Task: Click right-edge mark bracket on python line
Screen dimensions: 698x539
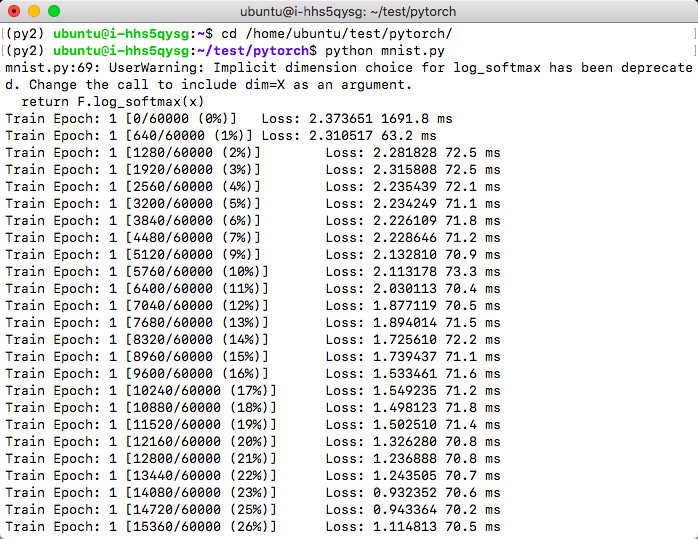Action: tap(693, 50)
